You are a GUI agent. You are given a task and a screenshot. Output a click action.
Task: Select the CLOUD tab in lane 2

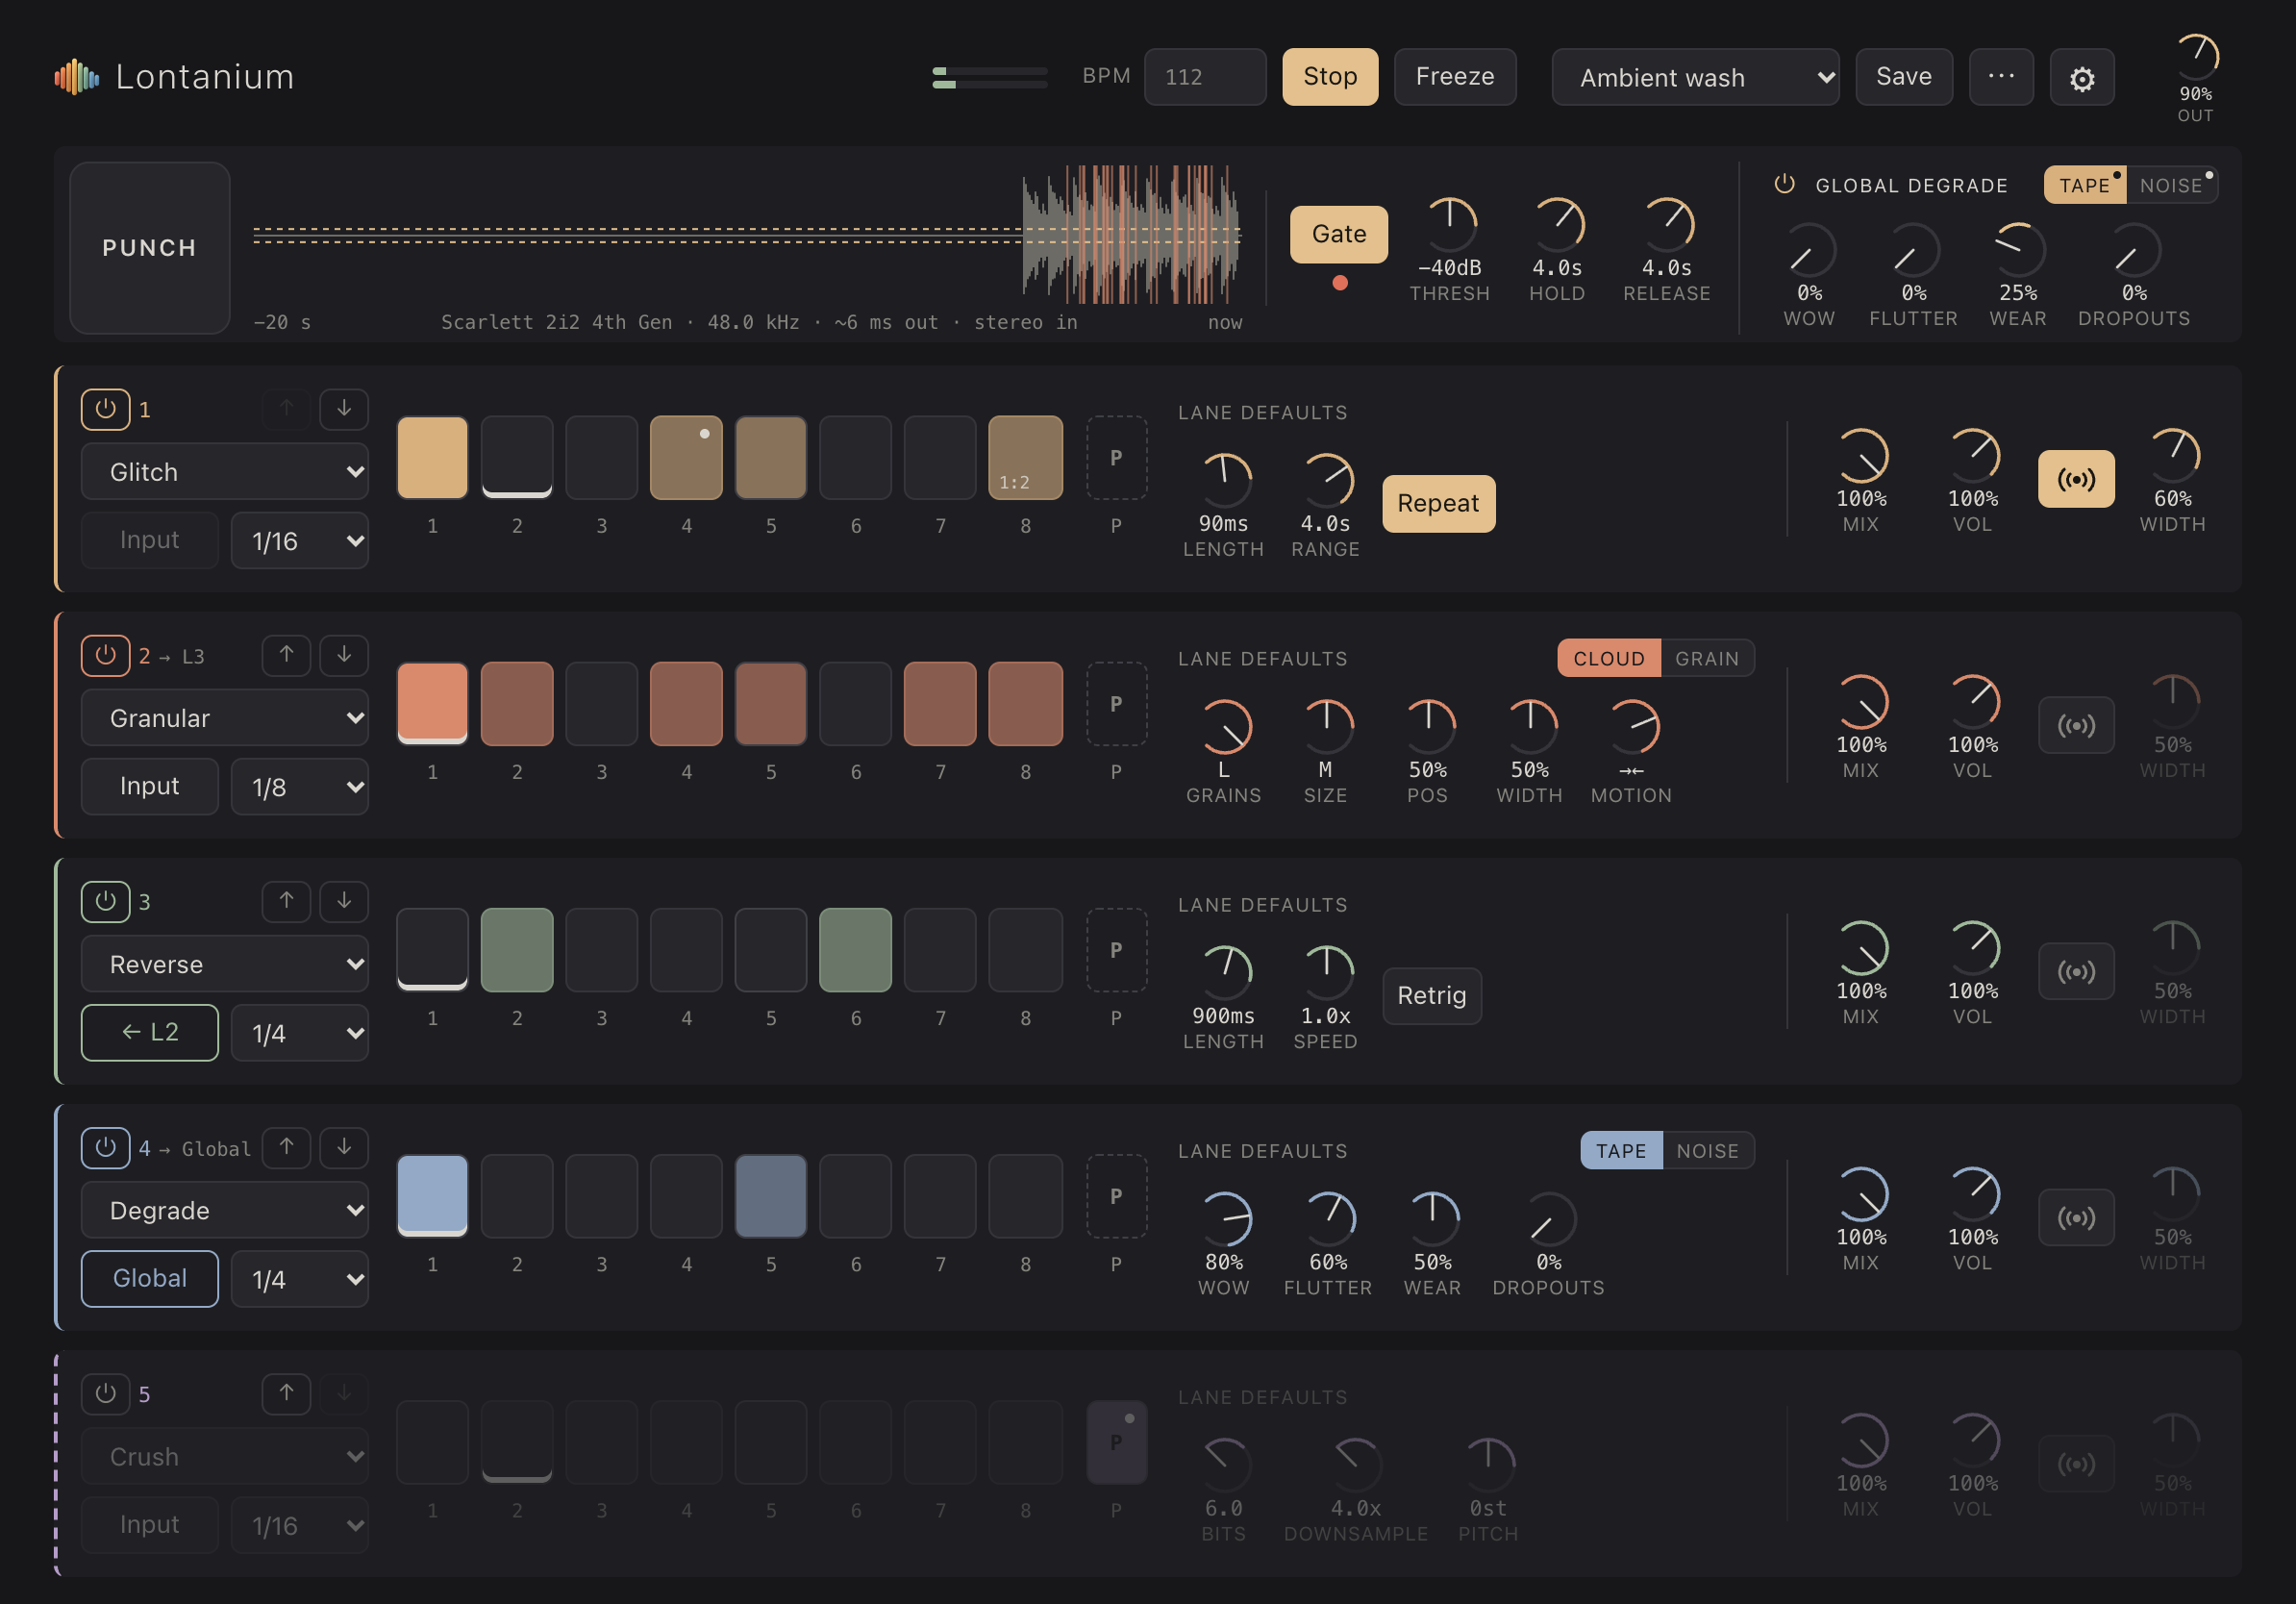[1608, 658]
